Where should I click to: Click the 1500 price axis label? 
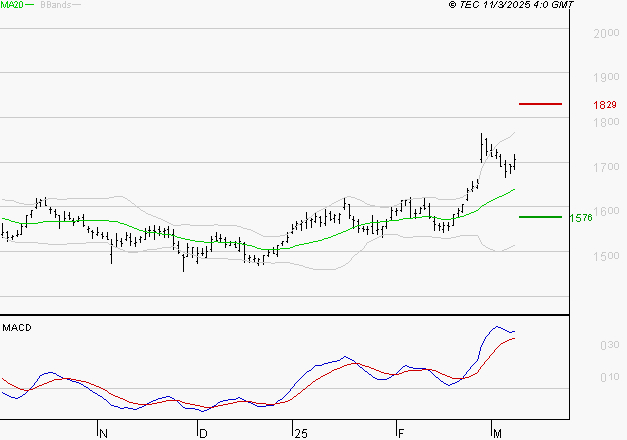point(606,256)
